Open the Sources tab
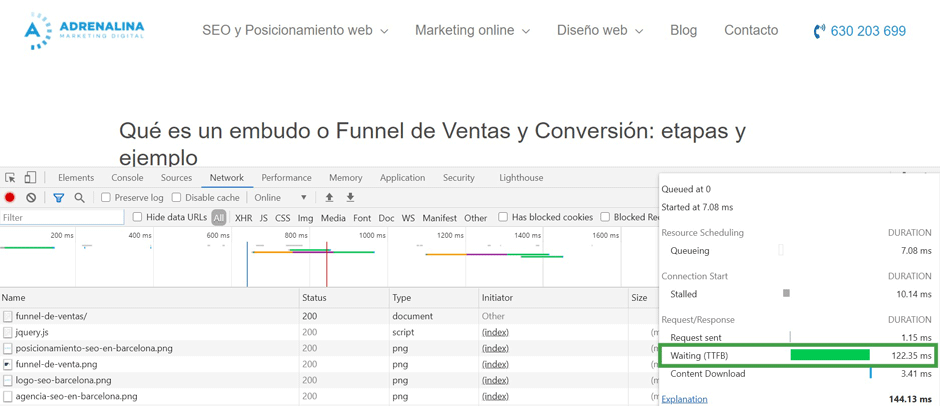Image resolution: width=940 pixels, height=406 pixels. click(x=176, y=178)
